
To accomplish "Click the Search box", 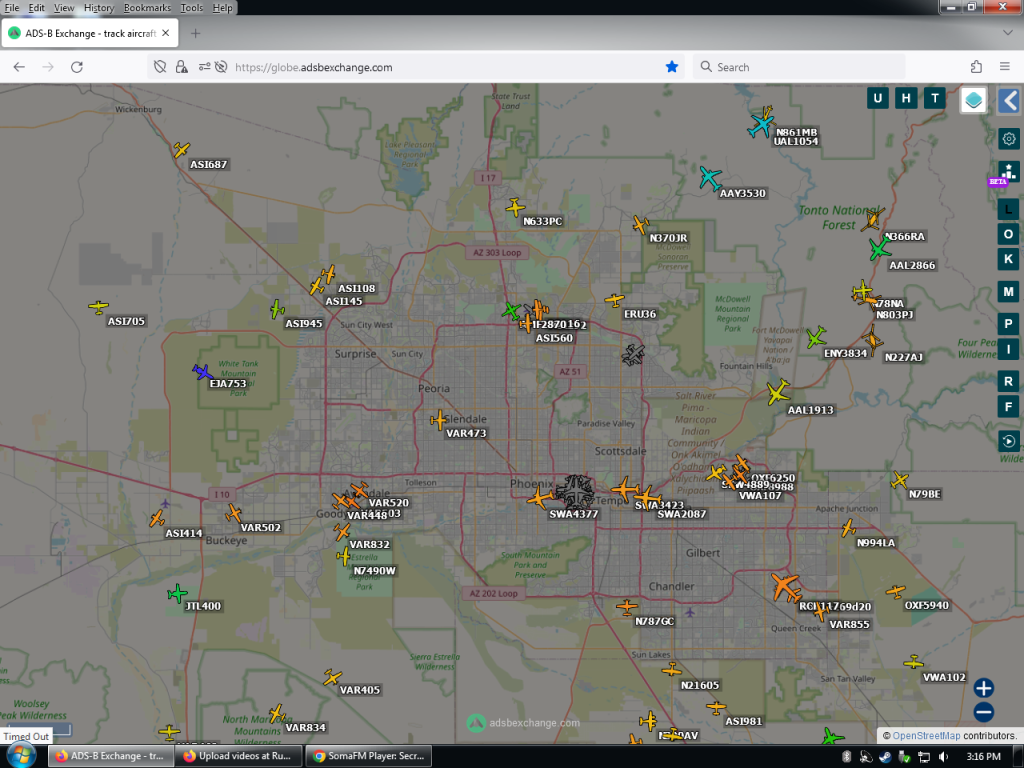I will pyautogui.click(x=800, y=67).
